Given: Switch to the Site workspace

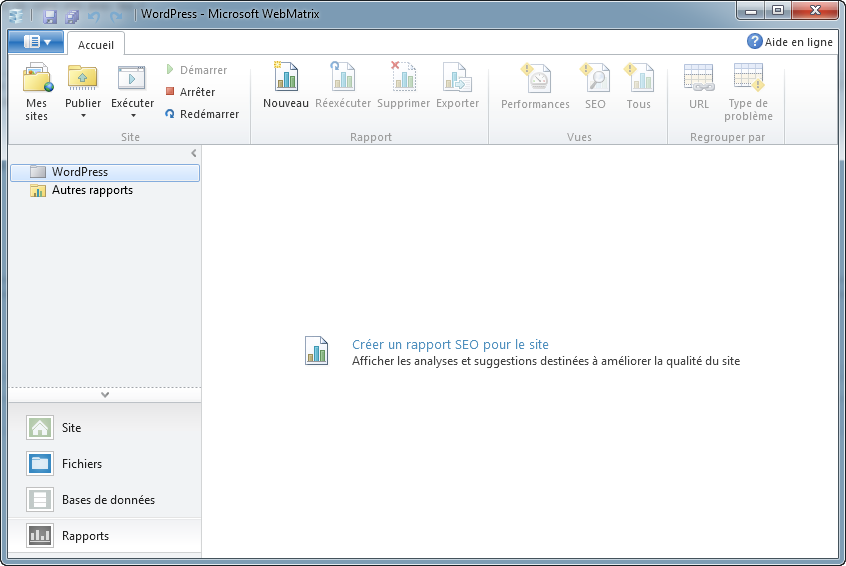Looking at the screenshot, I should click(105, 428).
